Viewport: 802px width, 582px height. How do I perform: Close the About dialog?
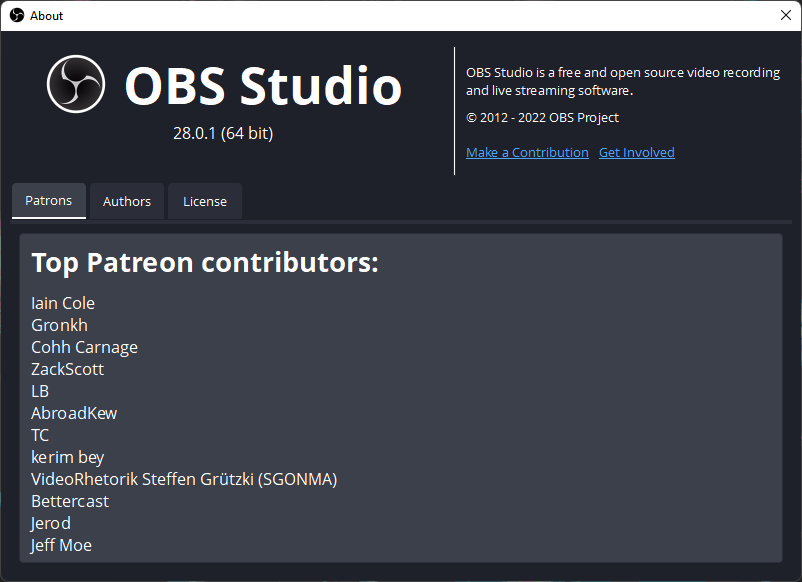click(x=786, y=15)
